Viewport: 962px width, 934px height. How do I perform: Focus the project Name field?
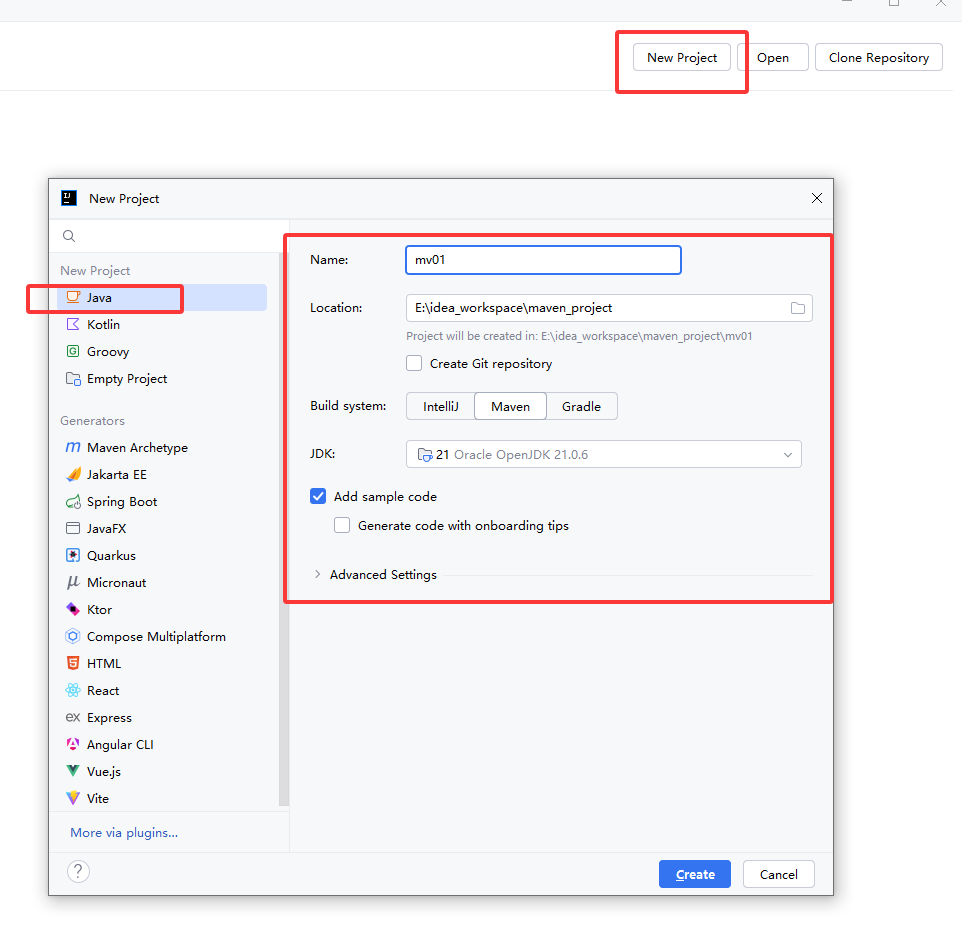[543, 260]
